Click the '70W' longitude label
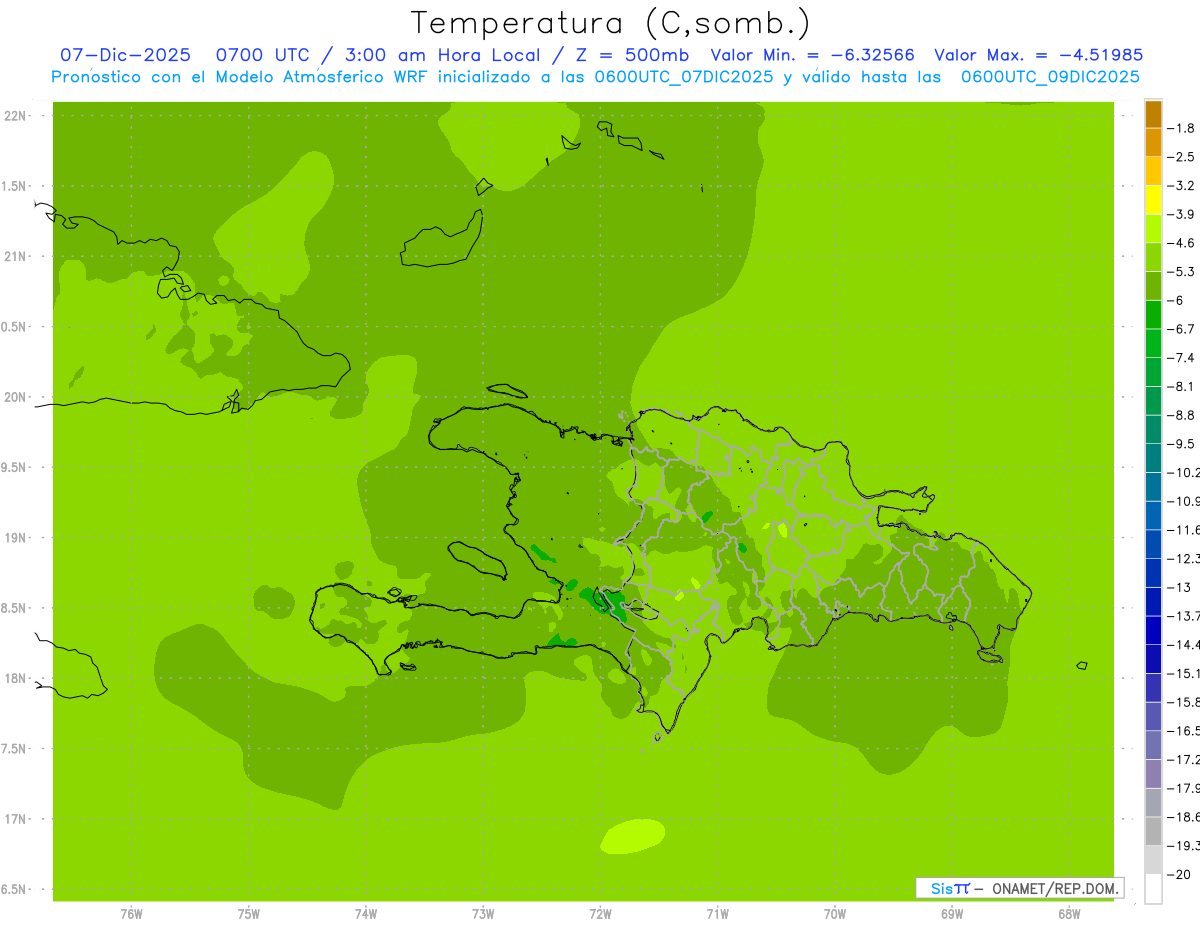 pyautogui.click(x=835, y=914)
